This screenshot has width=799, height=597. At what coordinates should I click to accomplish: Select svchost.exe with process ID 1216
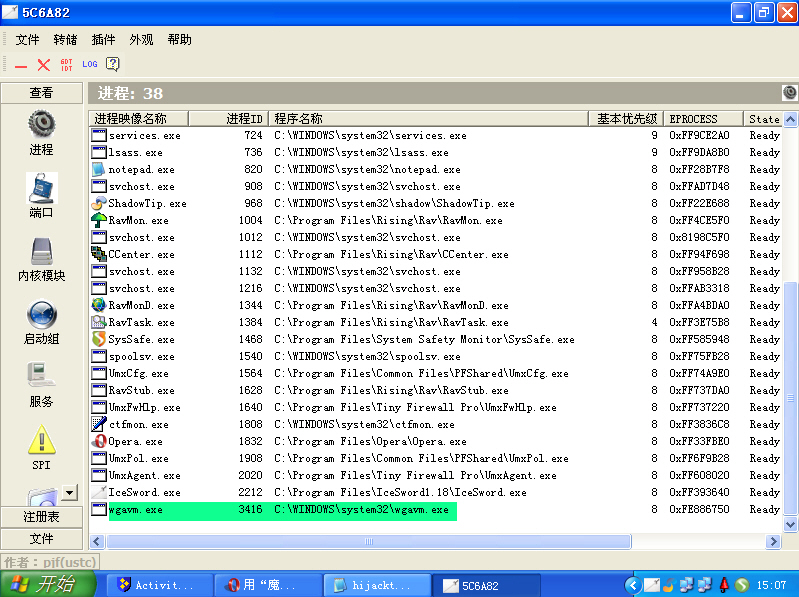[x=436, y=288]
